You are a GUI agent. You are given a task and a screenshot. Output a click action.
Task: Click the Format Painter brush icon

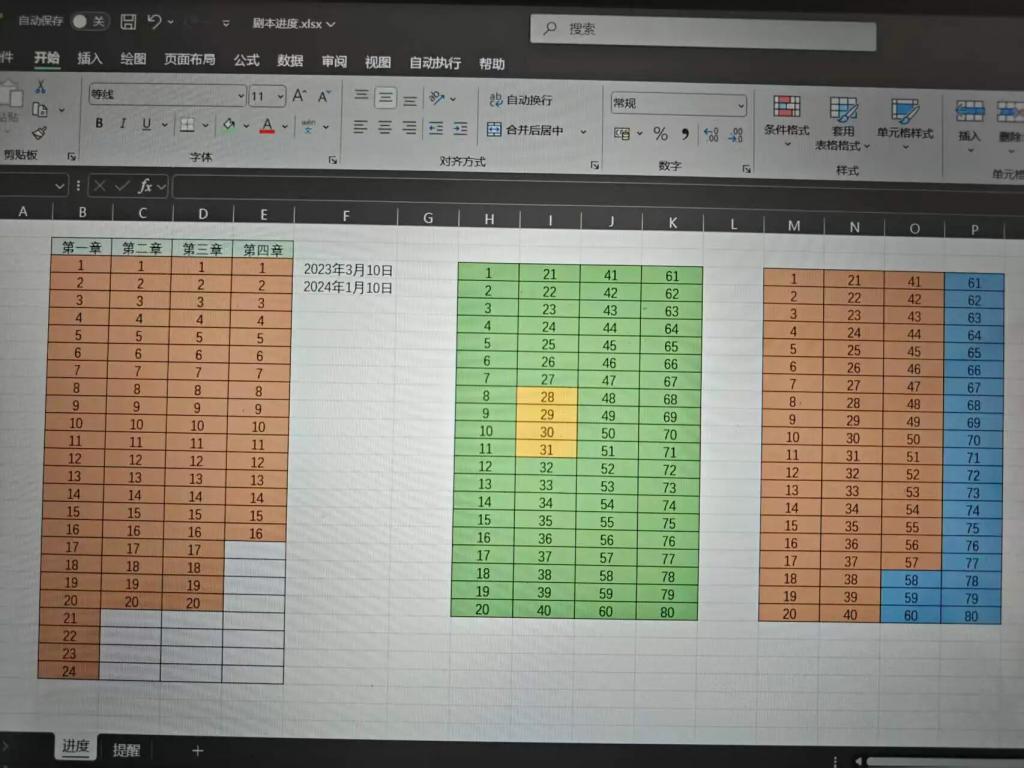click(40, 132)
